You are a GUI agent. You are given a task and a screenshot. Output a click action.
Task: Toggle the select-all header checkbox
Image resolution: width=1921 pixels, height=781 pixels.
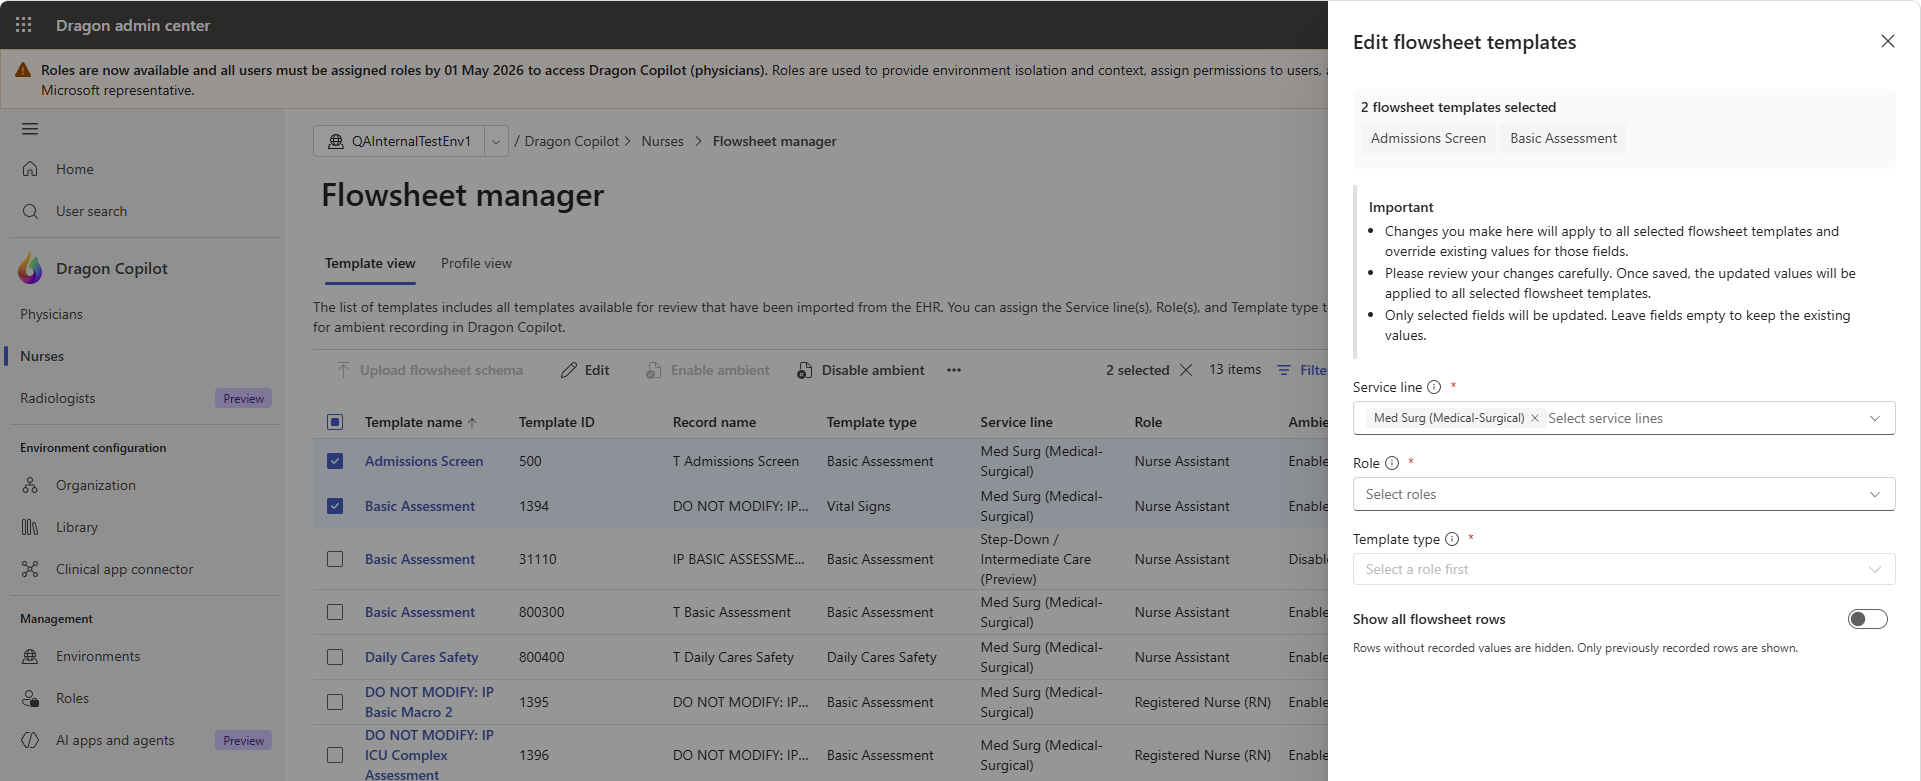click(x=335, y=422)
